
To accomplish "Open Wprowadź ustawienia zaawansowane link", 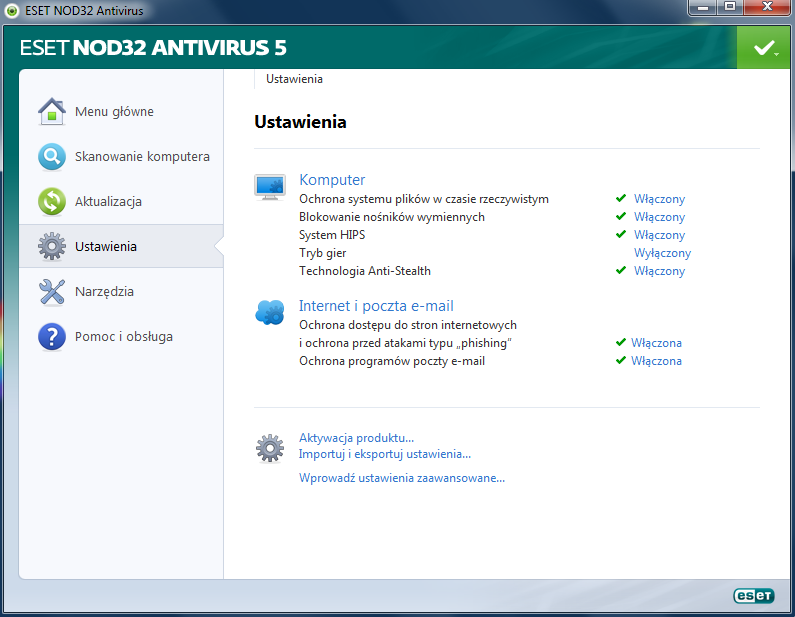I will coord(402,478).
